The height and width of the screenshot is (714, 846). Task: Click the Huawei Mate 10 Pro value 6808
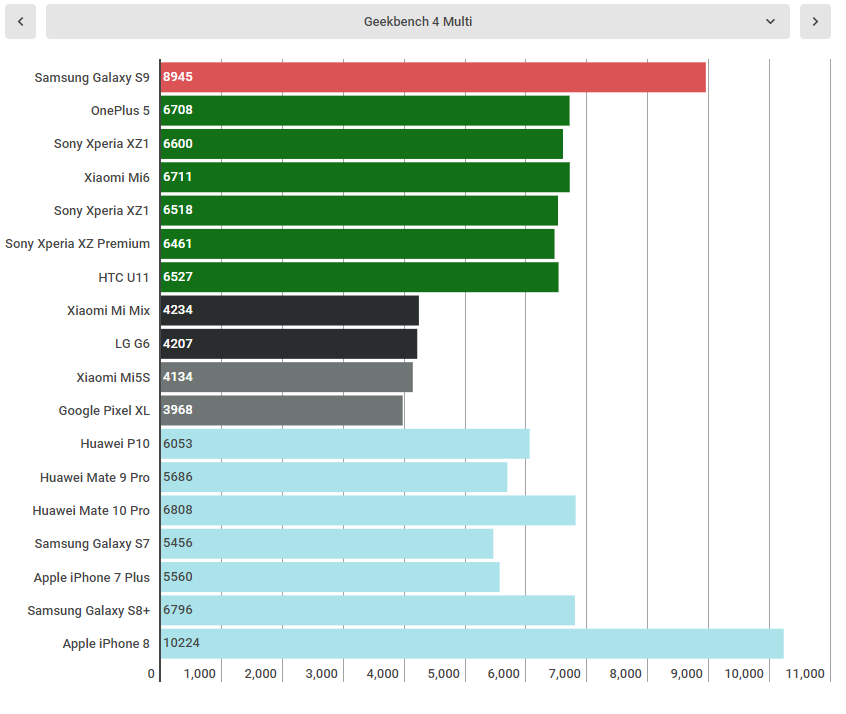click(x=178, y=510)
